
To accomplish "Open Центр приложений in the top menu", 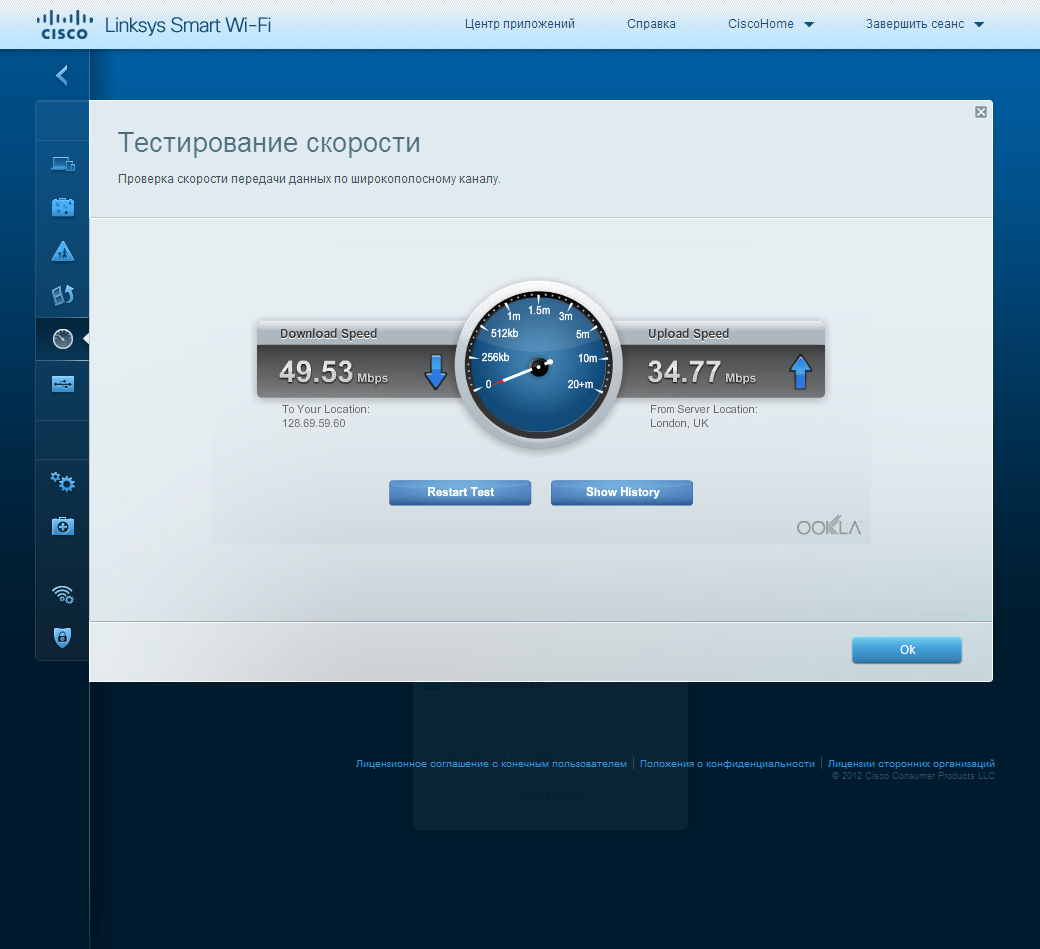I will click(x=519, y=24).
